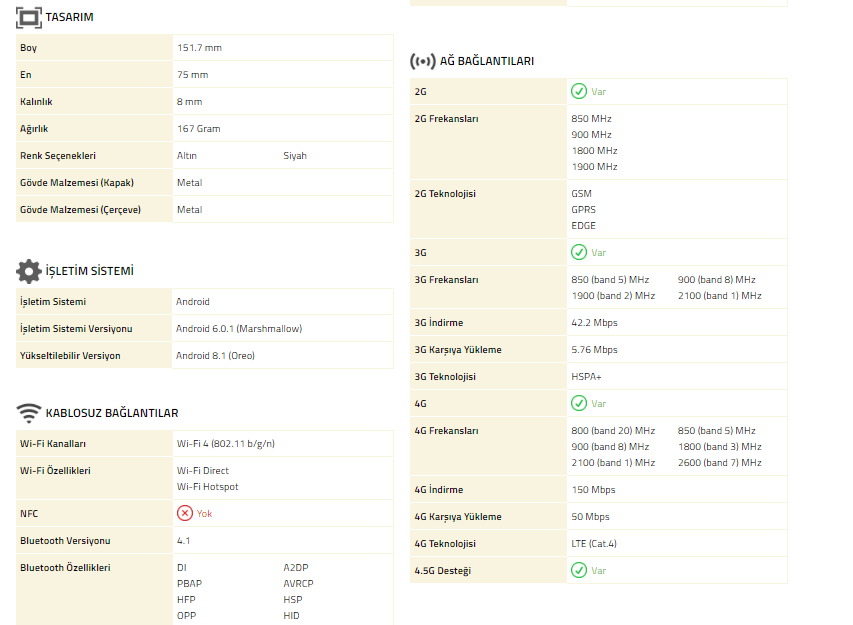Click the weight value 167 Gram

tap(199, 129)
